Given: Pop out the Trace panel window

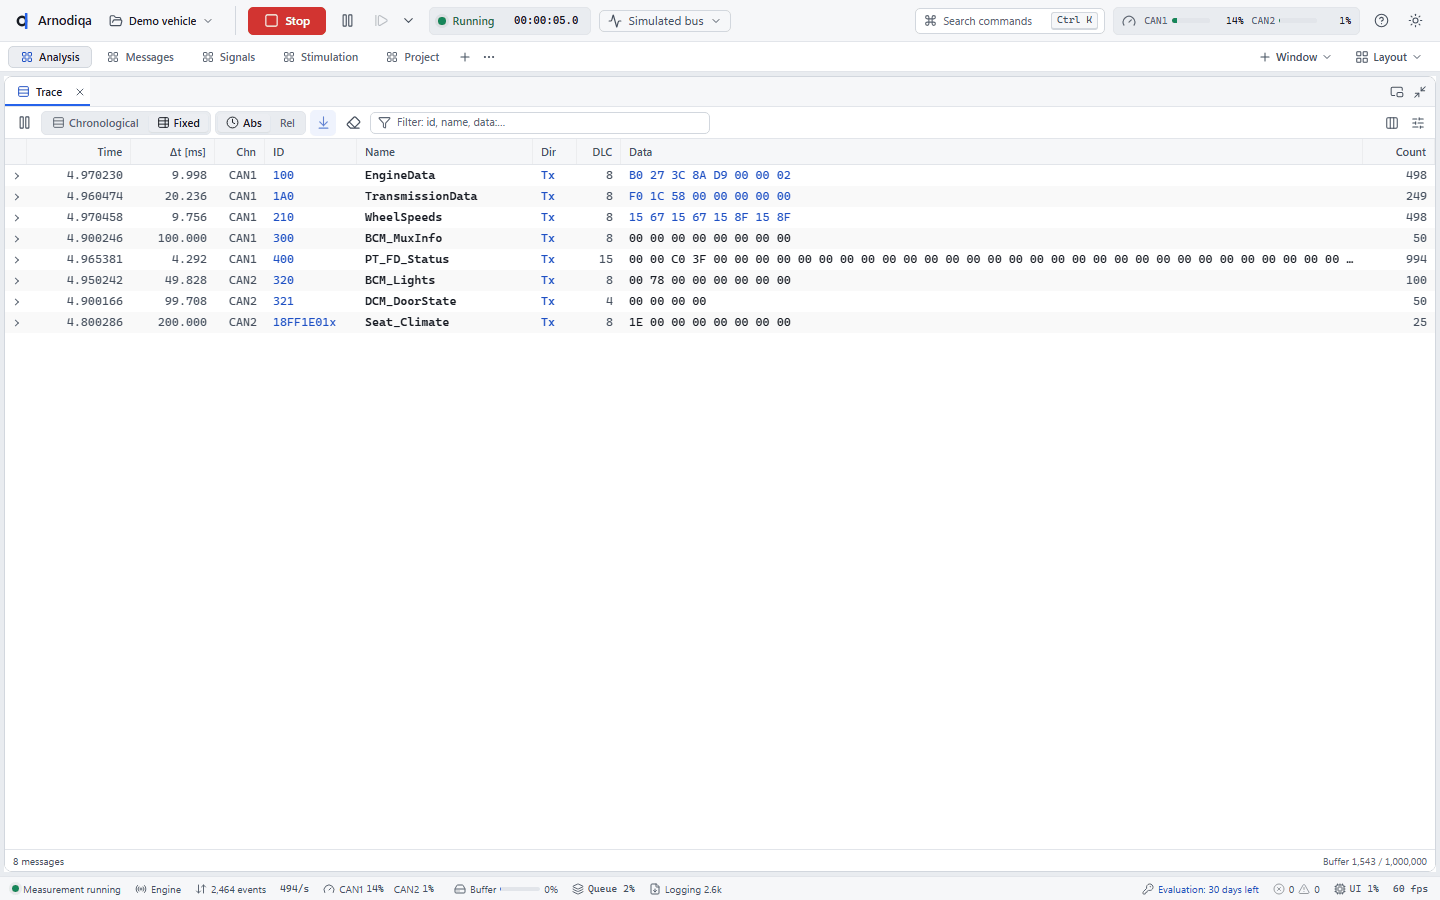Looking at the screenshot, I should [1397, 92].
